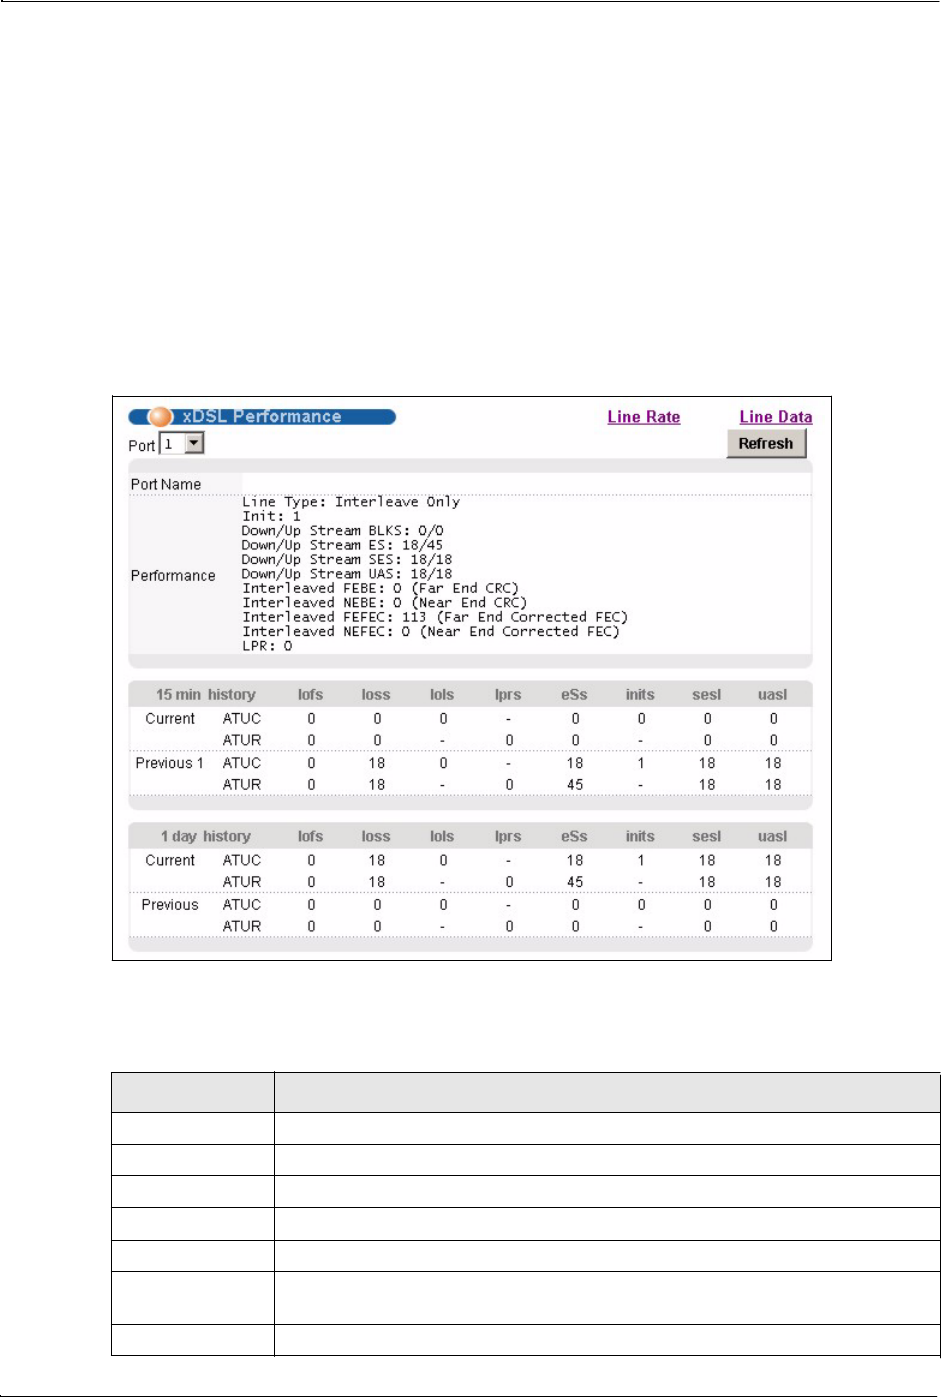Viewport: 941px width, 1397px height.
Task: Select the "Down/Up Stream SES: 18/18" line
Action: pos(347,560)
